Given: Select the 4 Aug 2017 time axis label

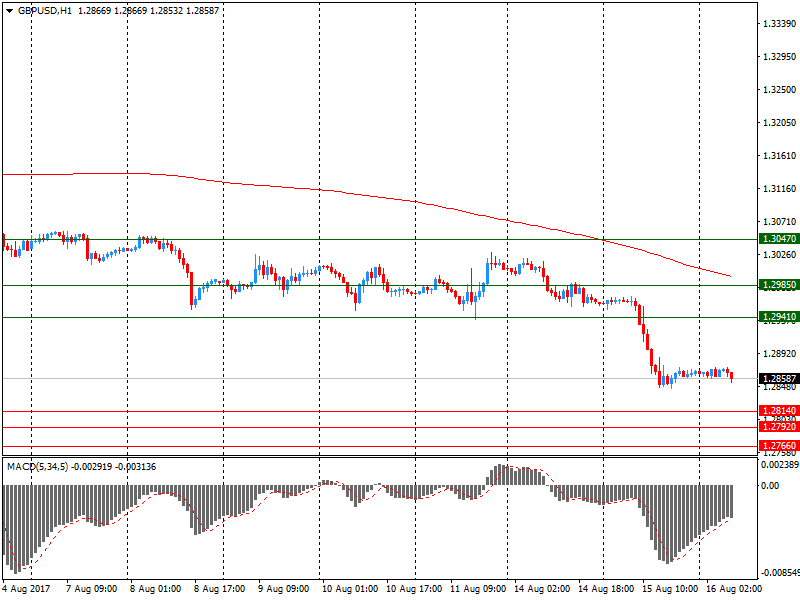Looking at the screenshot, I should click(27, 589).
